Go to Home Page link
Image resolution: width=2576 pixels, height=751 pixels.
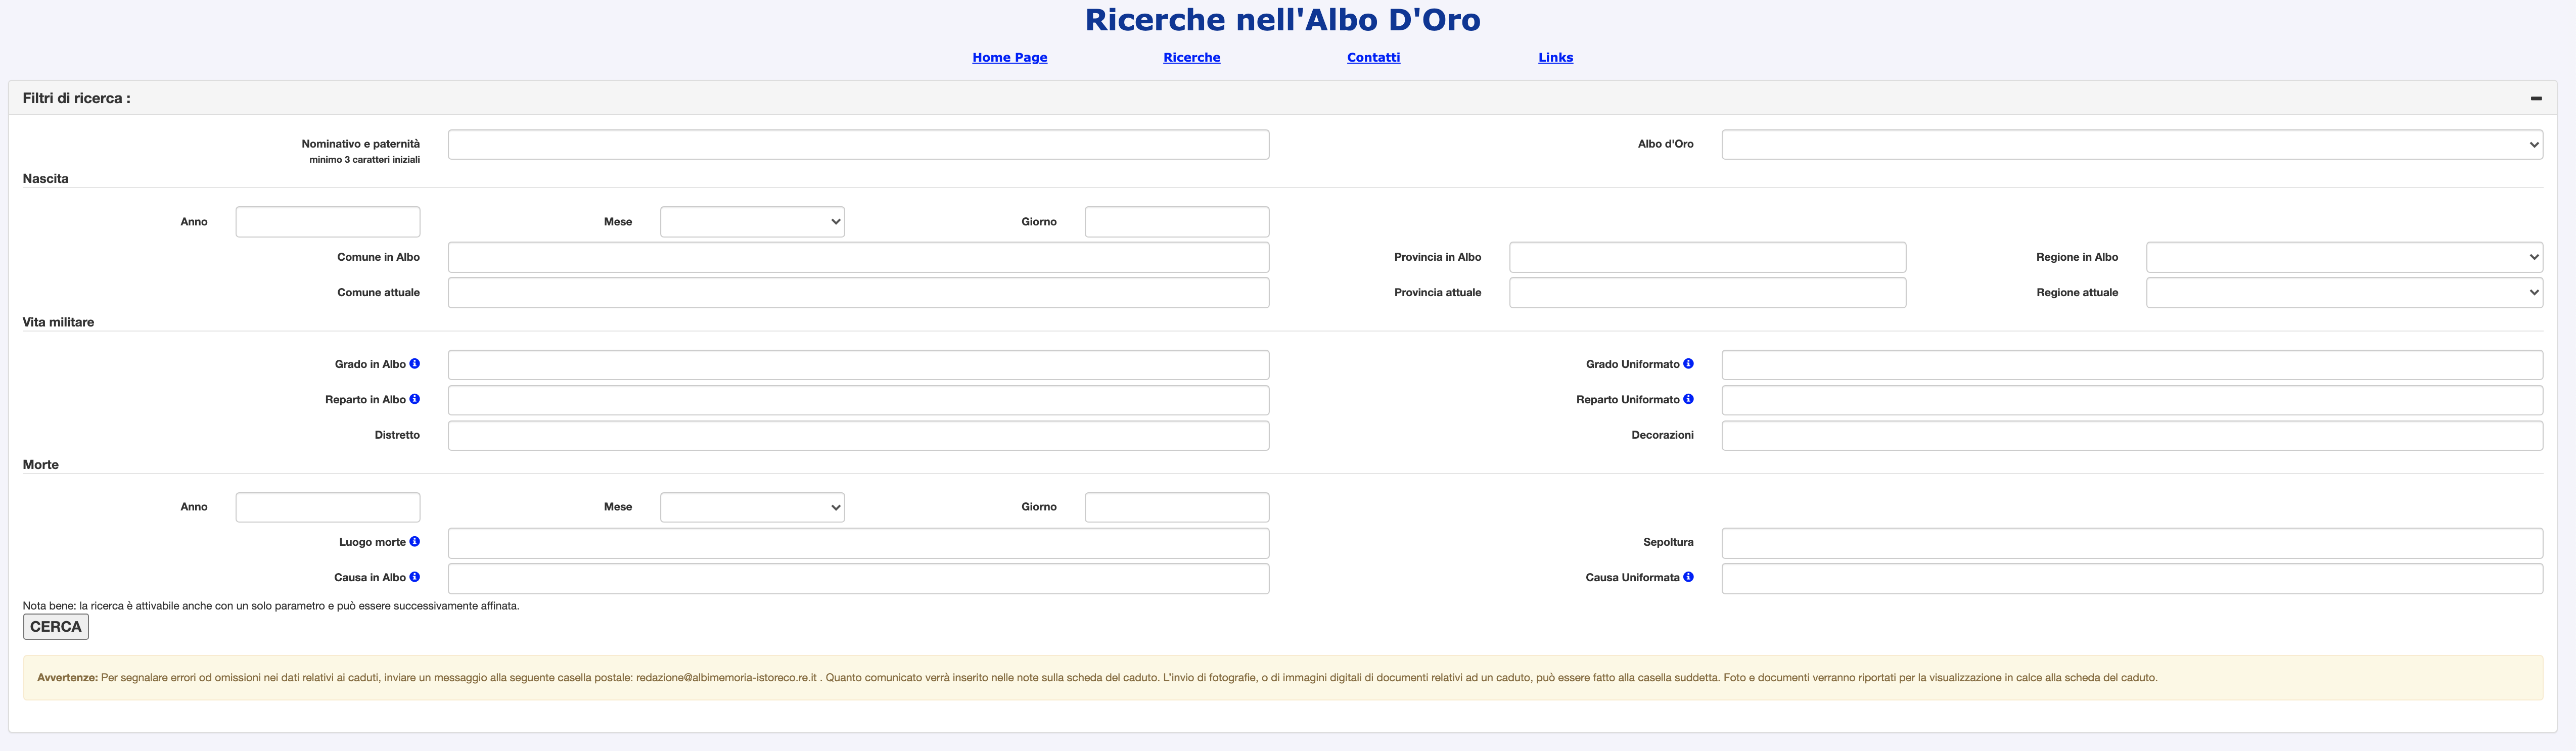[x=1009, y=57]
